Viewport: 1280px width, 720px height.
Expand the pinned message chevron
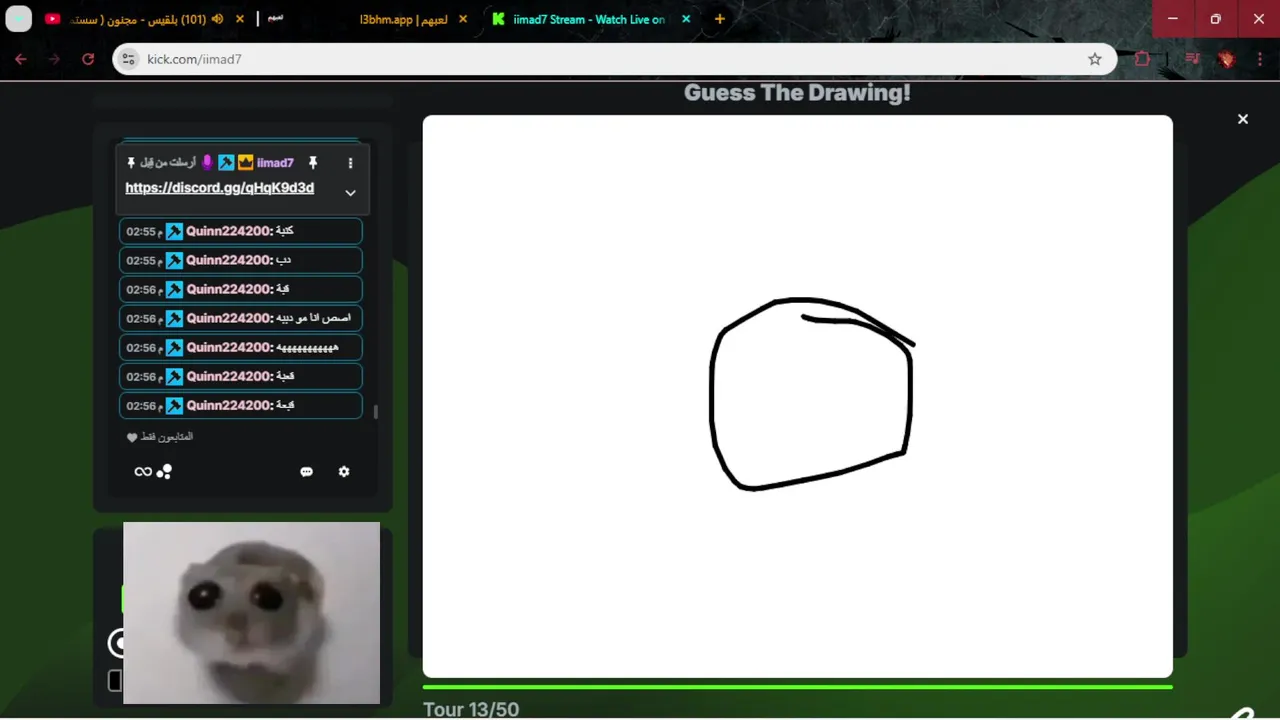350,193
